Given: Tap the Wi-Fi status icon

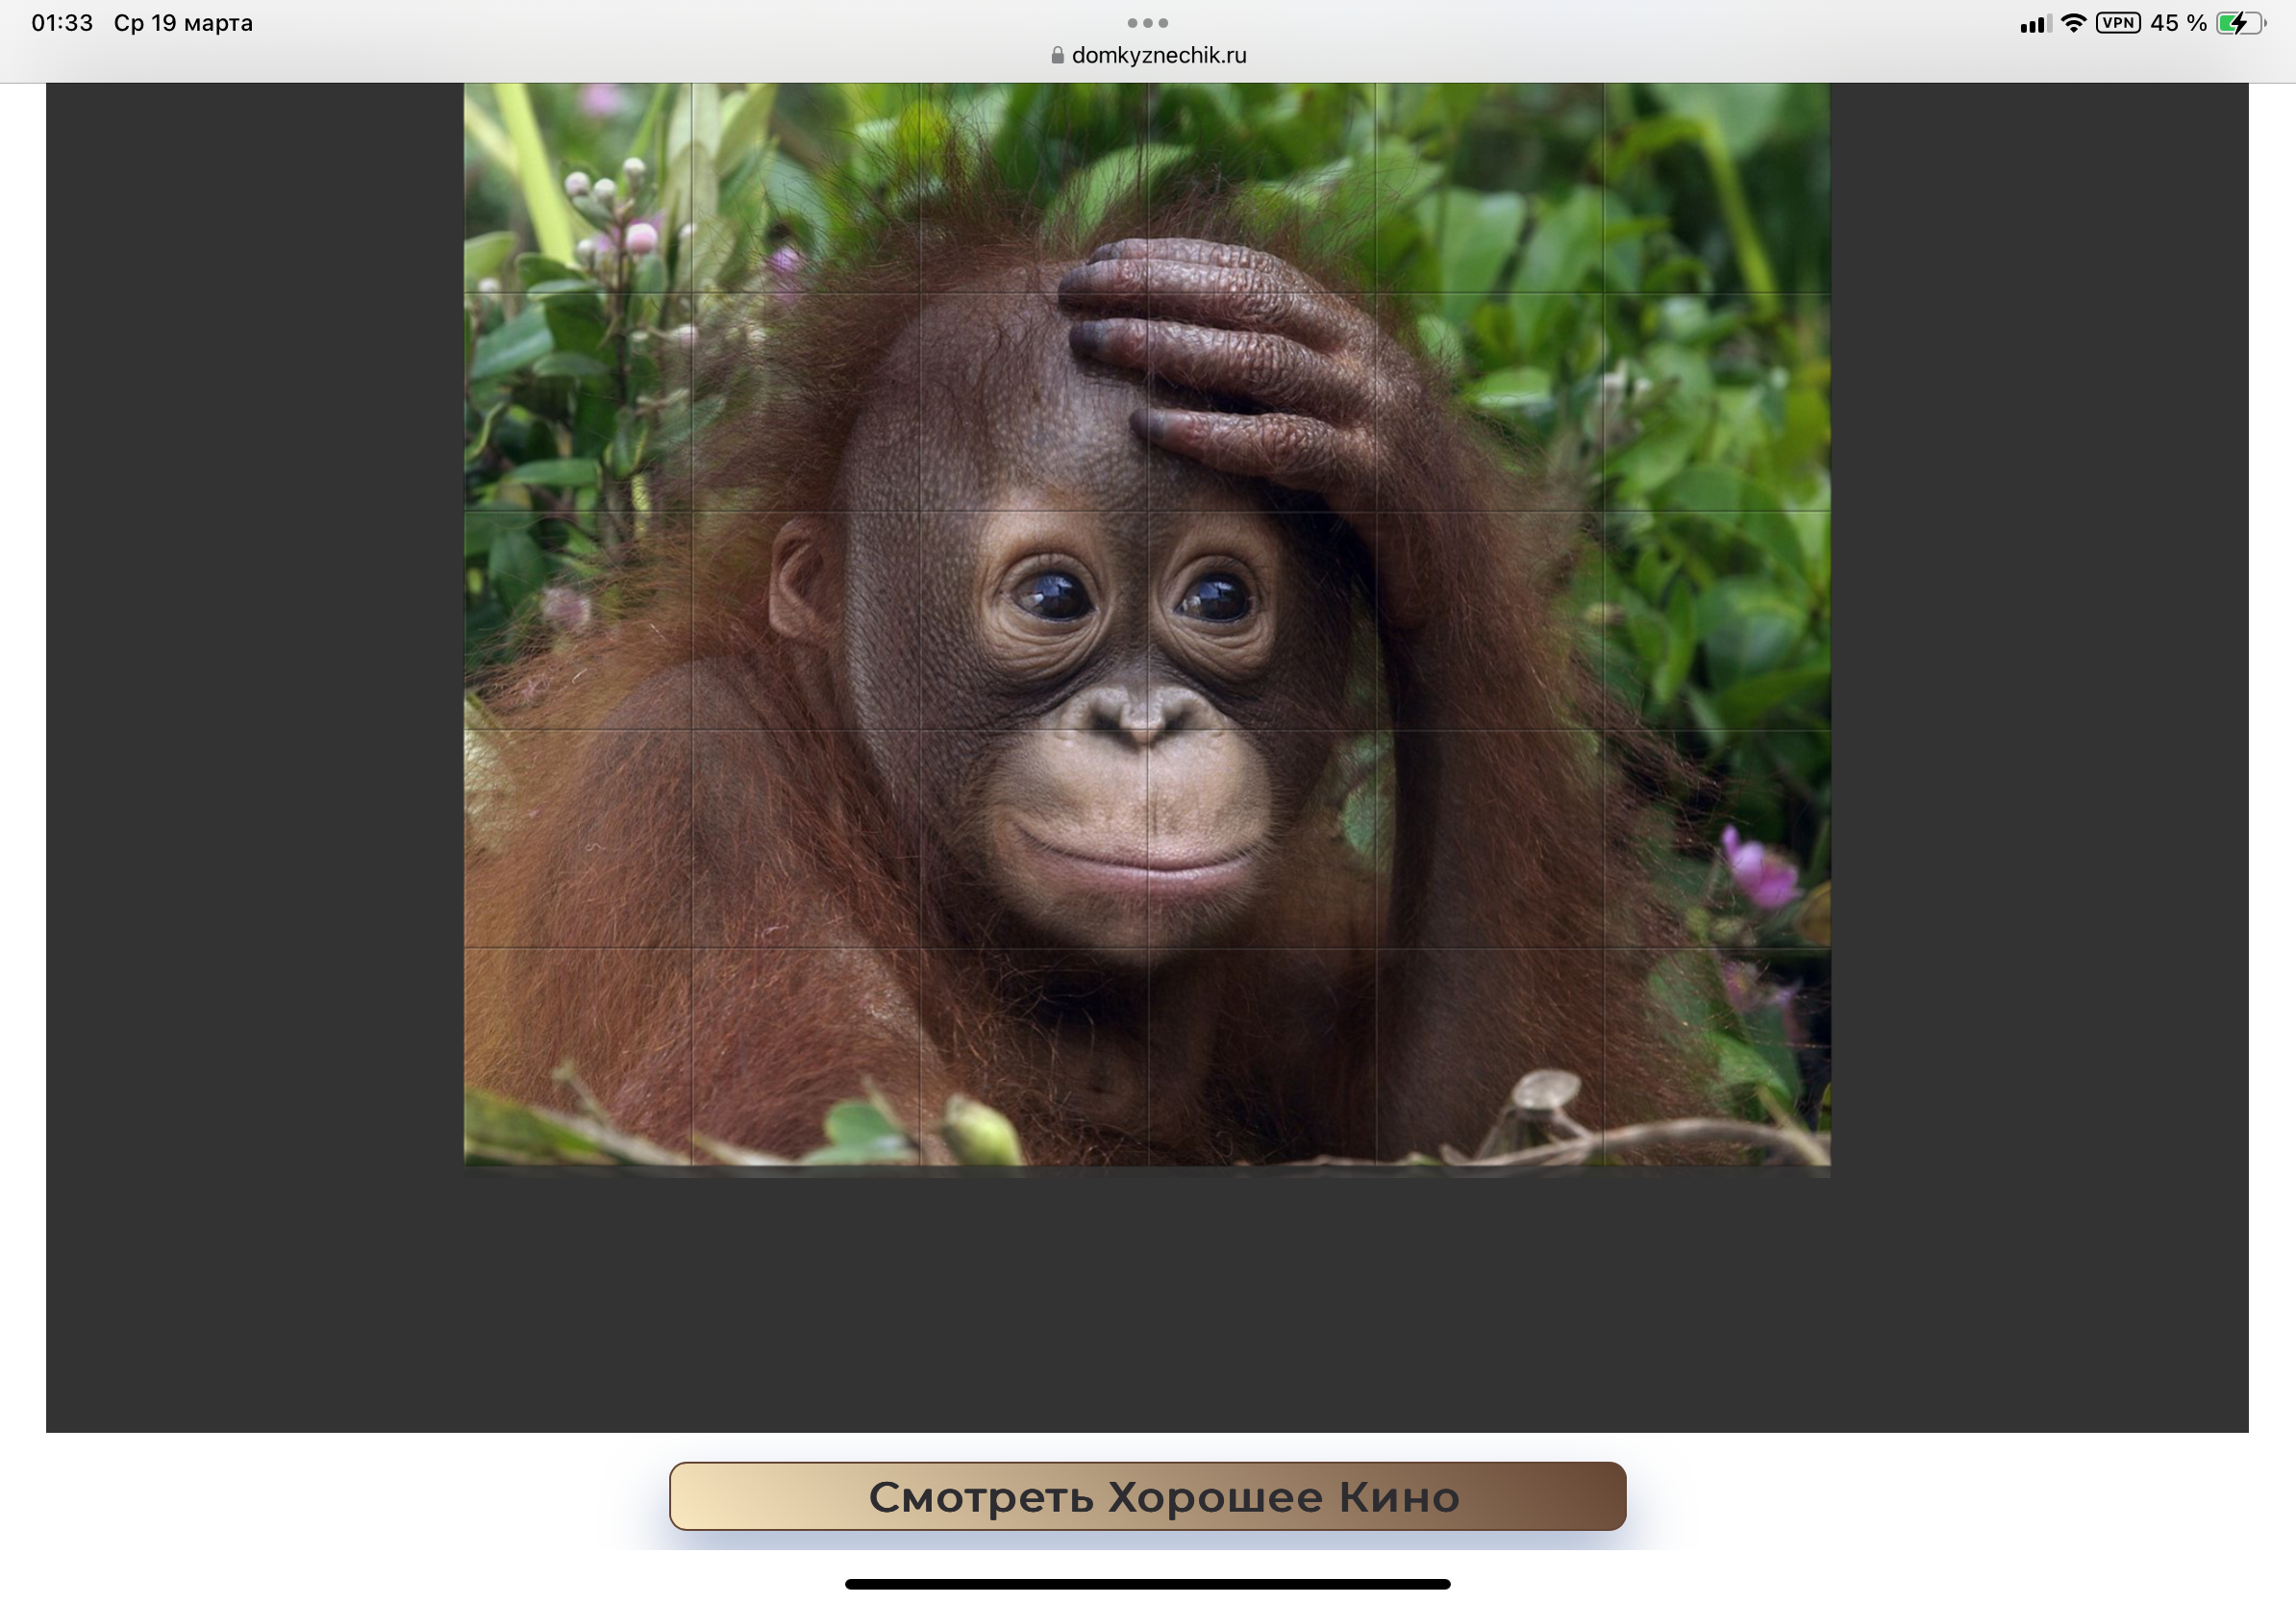Looking at the screenshot, I should [x=2074, y=23].
